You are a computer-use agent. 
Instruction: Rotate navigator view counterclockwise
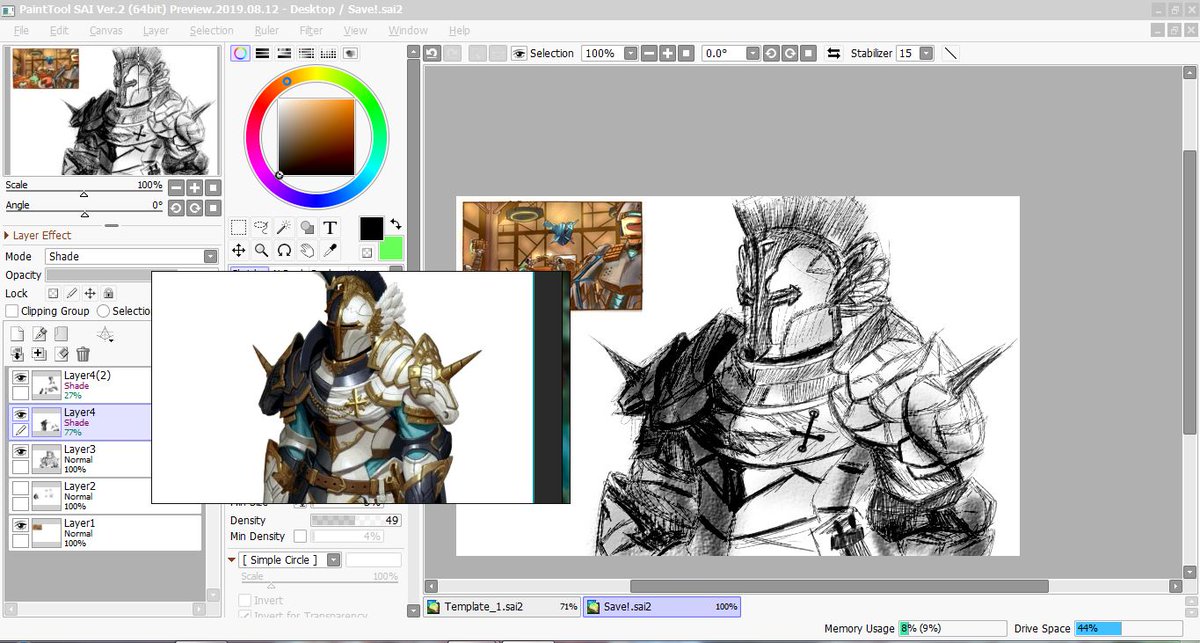click(176, 207)
